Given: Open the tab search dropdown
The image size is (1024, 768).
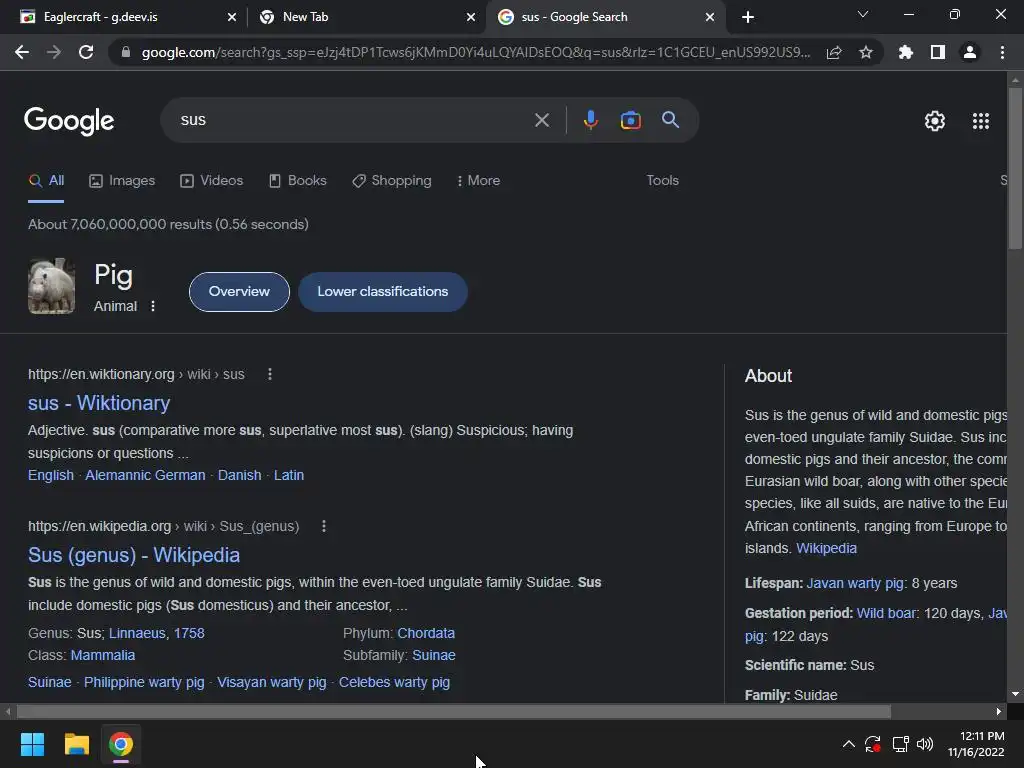Looking at the screenshot, I should tap(863, 14).
